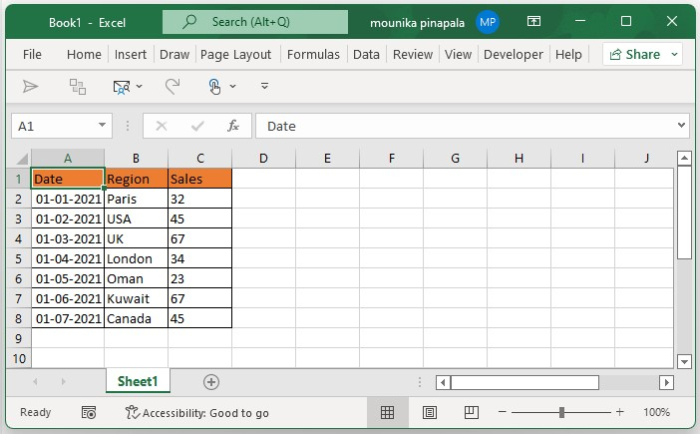Click the macro recording icon in status bar
Image resolution: width=700 pixels, height=434 pixels.
89,412
